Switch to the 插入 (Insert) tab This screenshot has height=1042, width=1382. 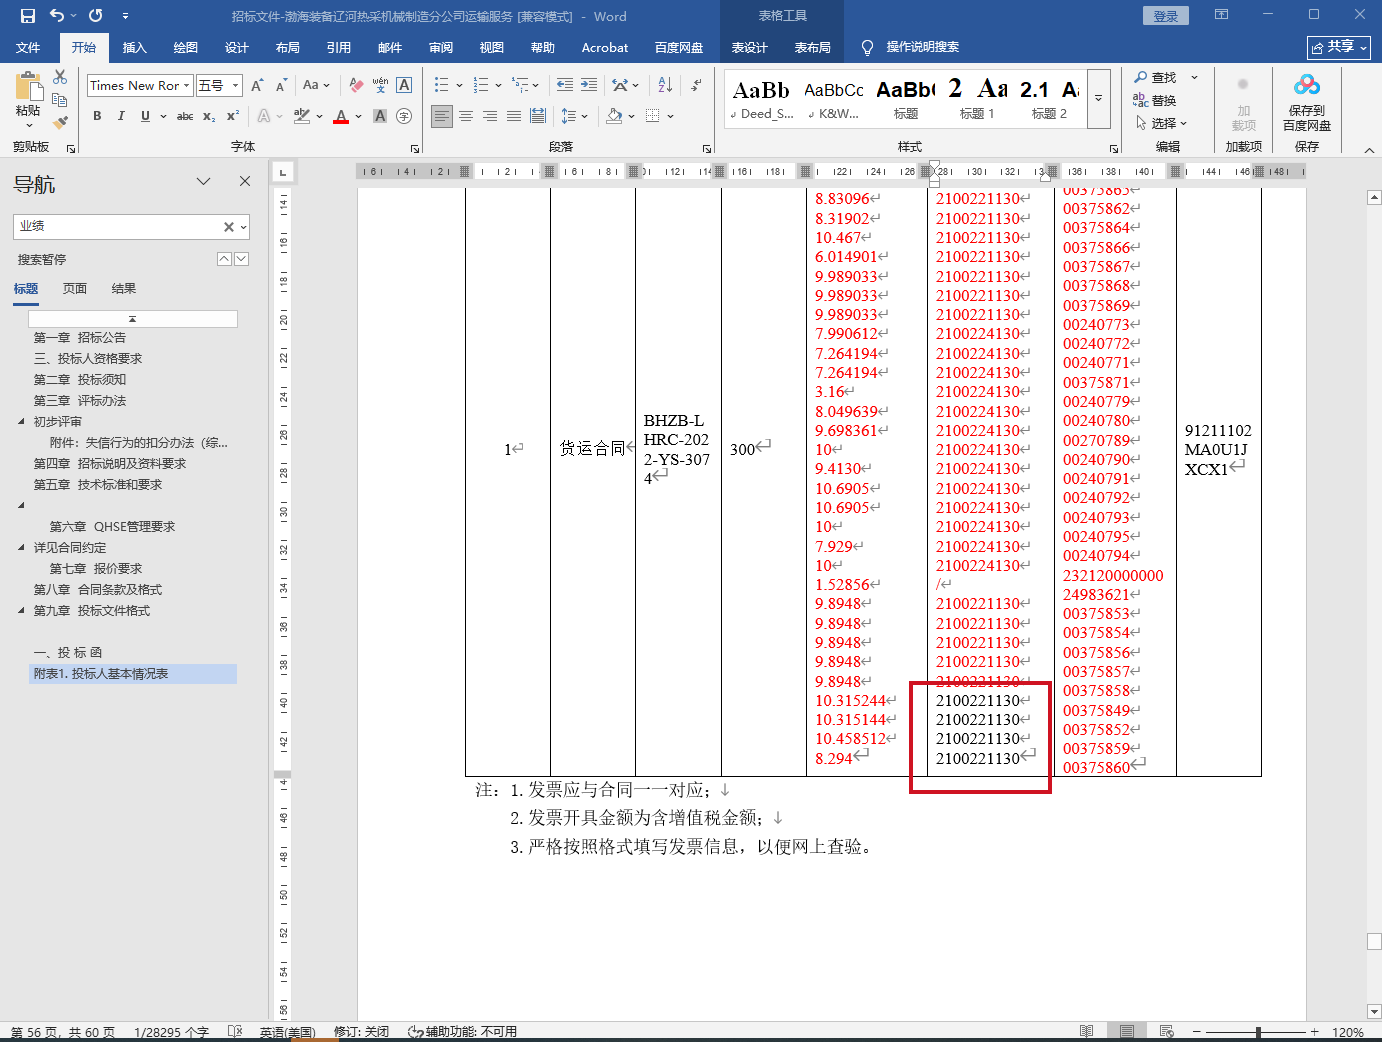click(135, 47)
